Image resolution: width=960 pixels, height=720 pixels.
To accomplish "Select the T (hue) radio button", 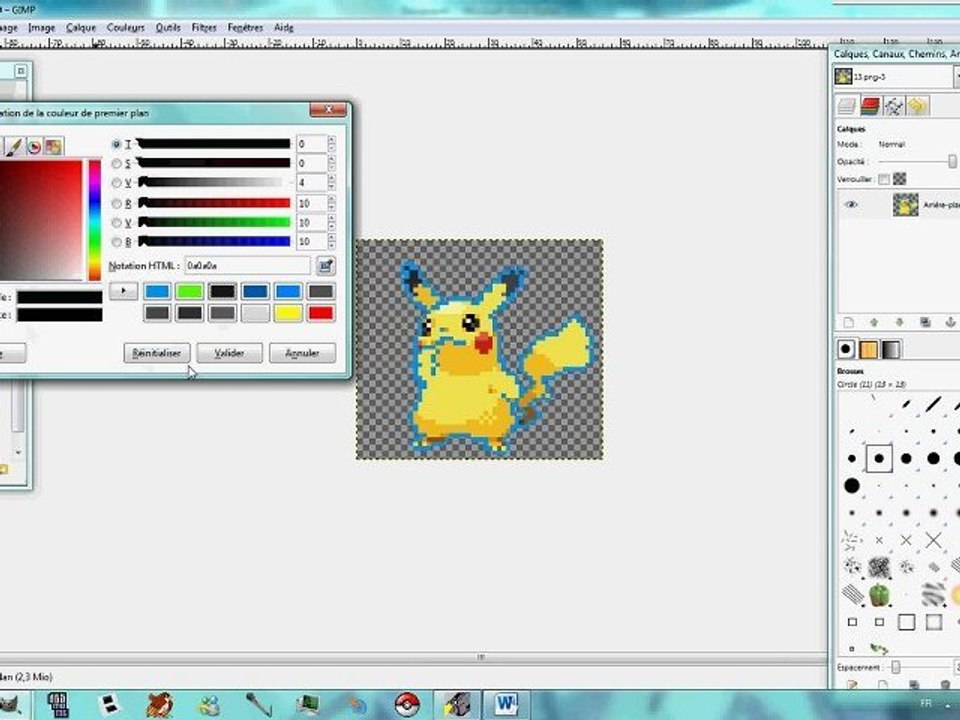I will tap(116, 144).
